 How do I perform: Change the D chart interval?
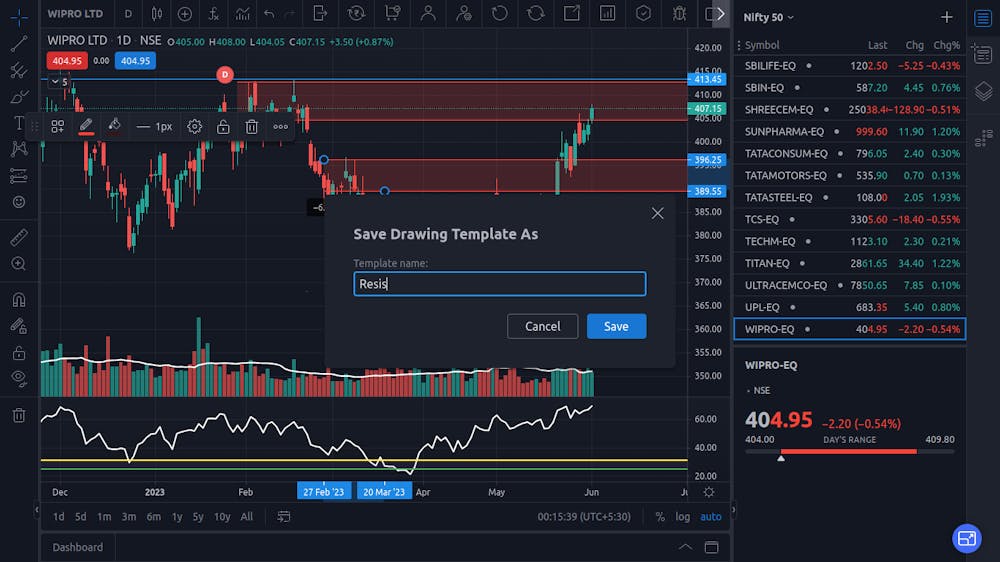128,13
